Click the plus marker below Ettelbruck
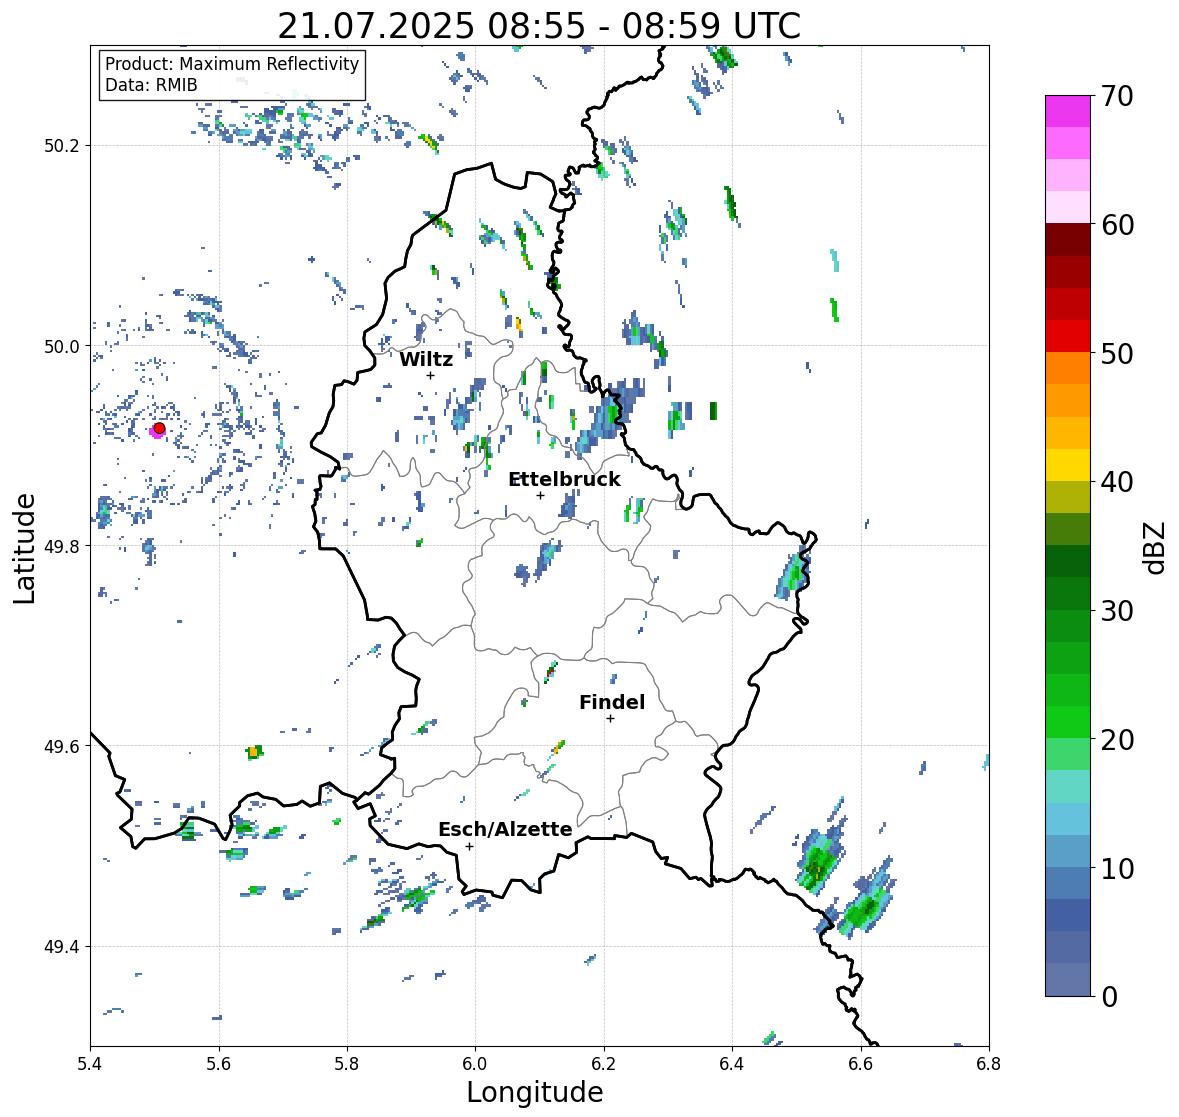1179x1117 pixels. point(540,495)
